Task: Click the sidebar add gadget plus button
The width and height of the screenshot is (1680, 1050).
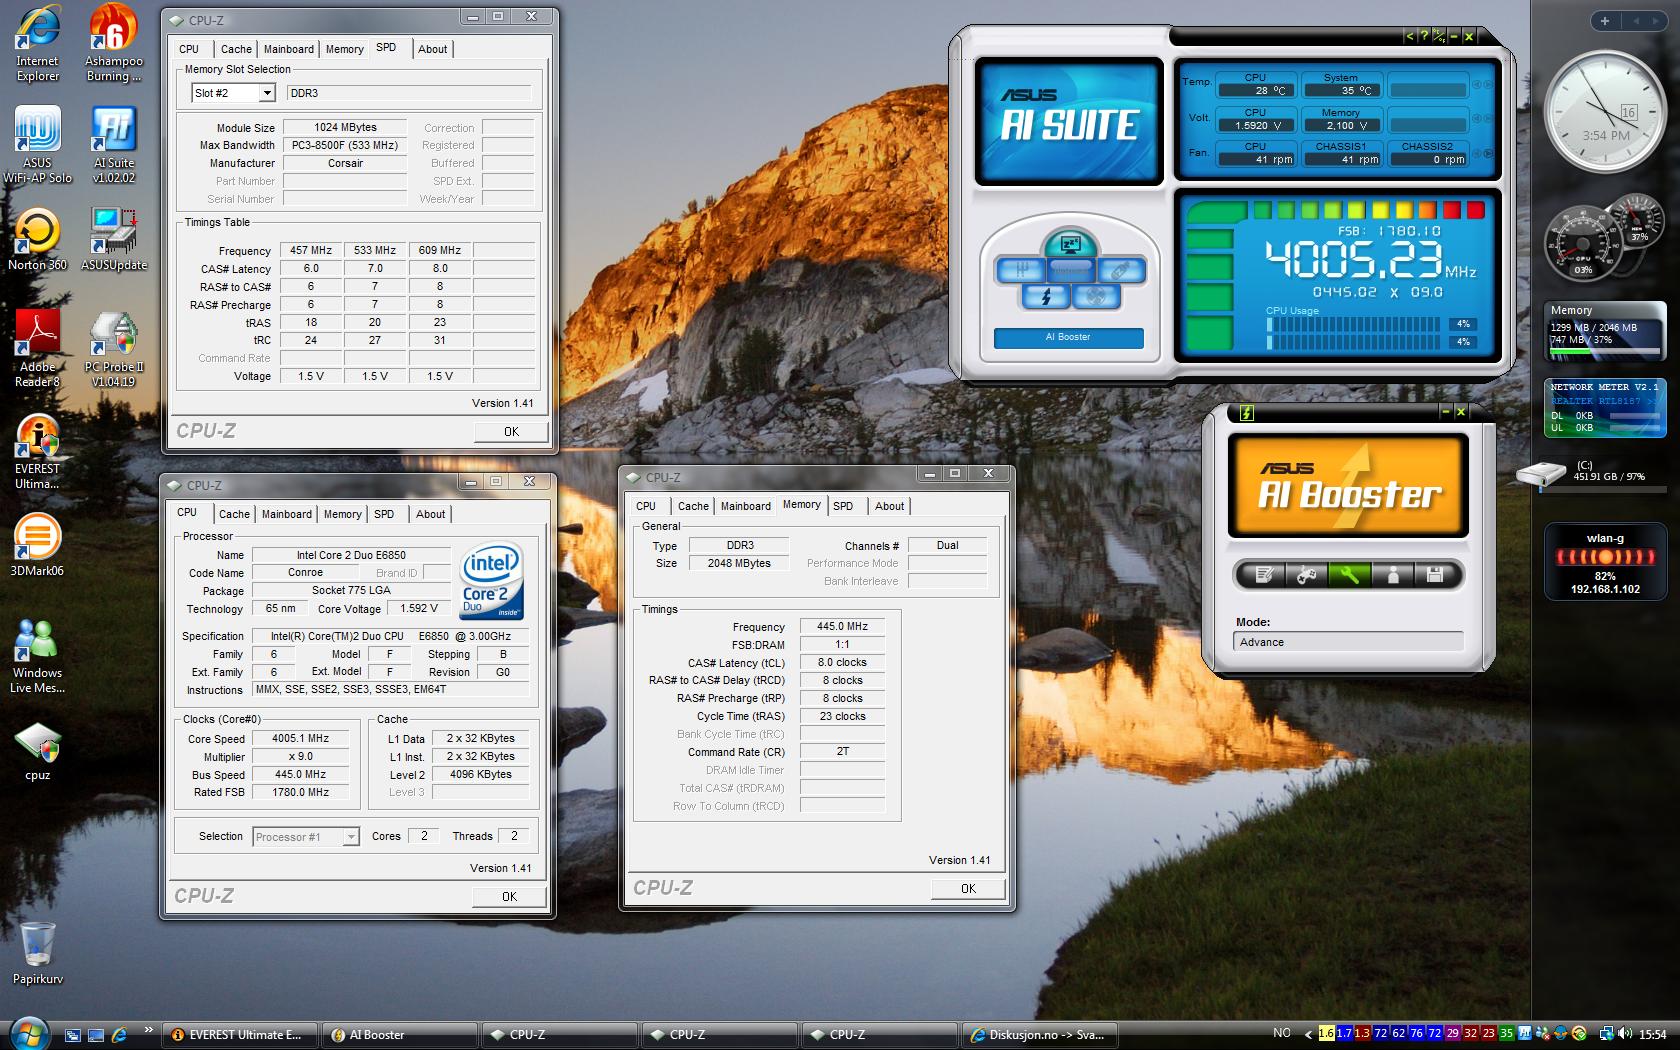Action: pos(1605,21)
